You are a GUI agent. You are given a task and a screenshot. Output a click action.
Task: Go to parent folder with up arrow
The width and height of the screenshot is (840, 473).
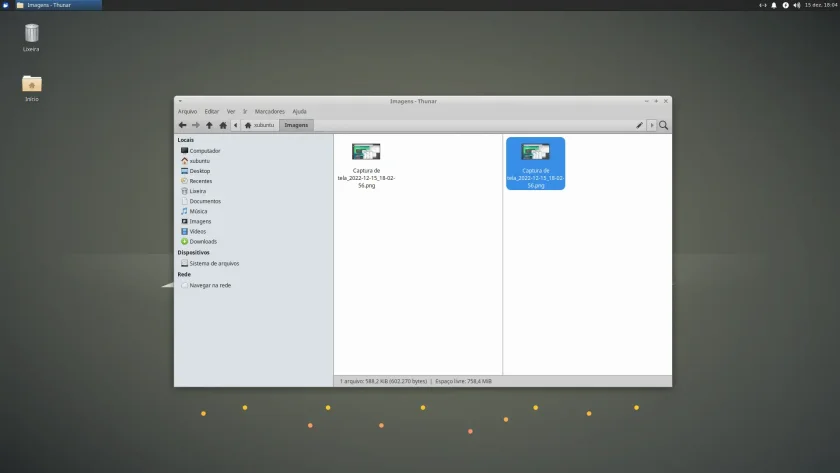tap(209, 125)
